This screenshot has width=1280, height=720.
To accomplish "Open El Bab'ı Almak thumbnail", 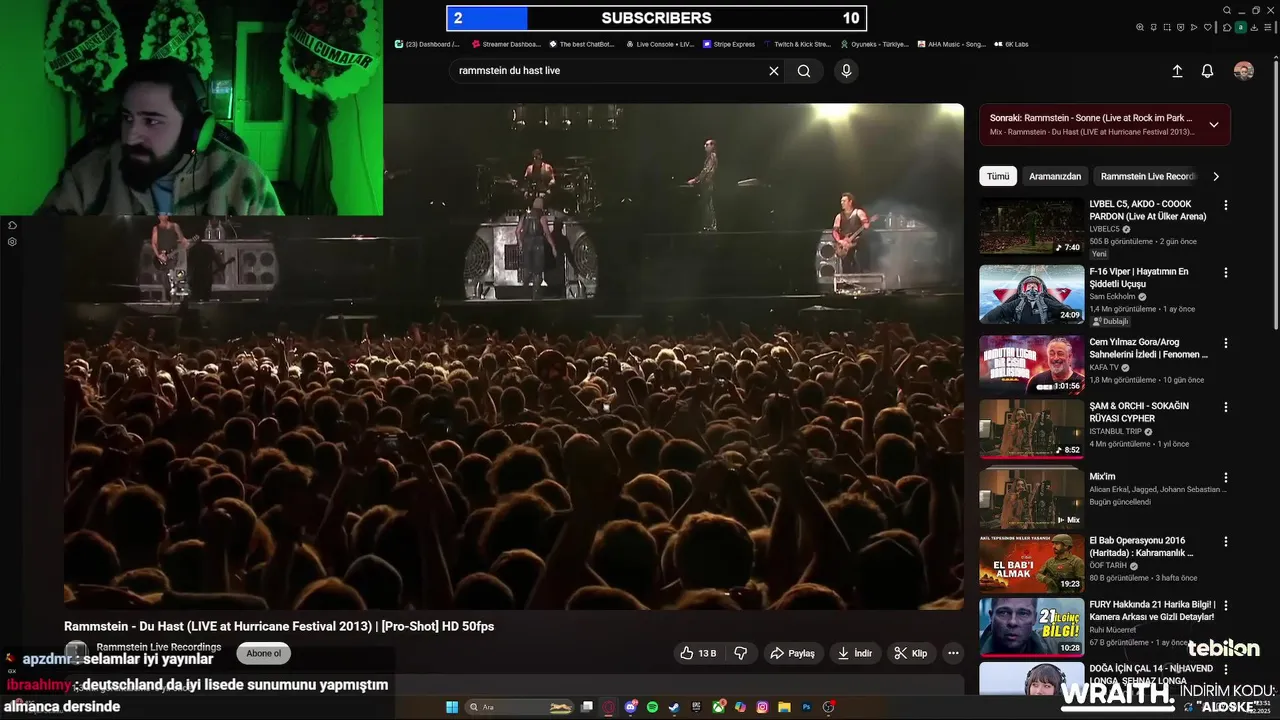I will point(1031,563).
